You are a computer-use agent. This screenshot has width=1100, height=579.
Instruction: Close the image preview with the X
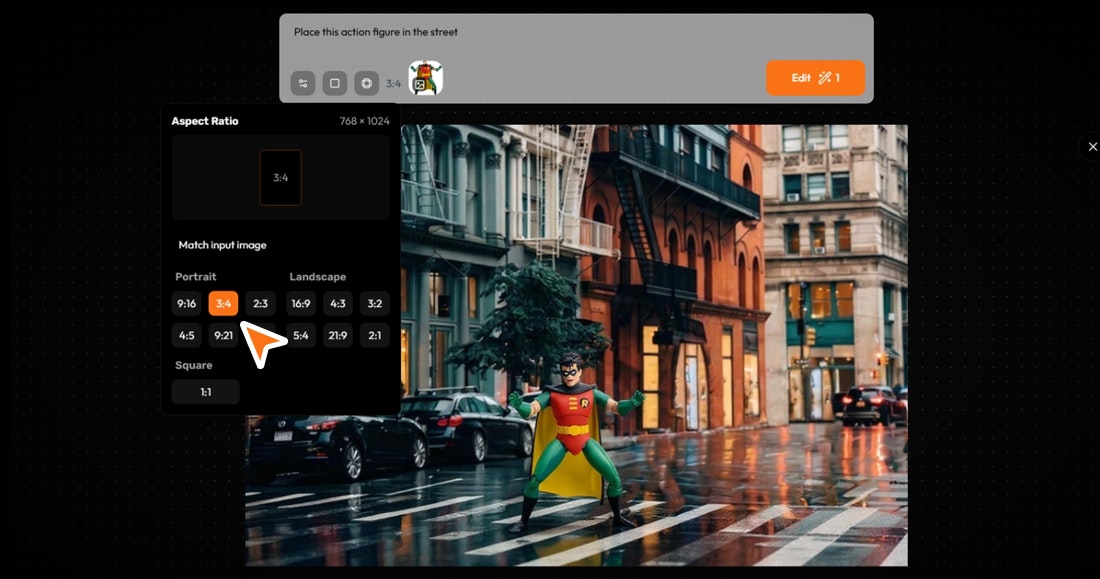point(1092,147)
